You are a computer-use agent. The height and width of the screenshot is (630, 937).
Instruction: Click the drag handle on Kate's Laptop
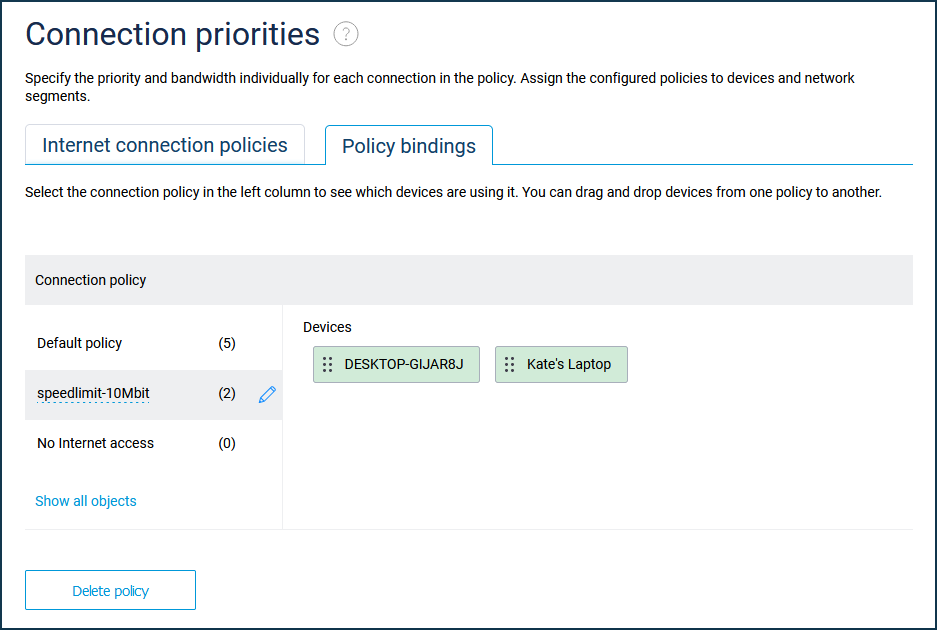[x=510, y=364]
